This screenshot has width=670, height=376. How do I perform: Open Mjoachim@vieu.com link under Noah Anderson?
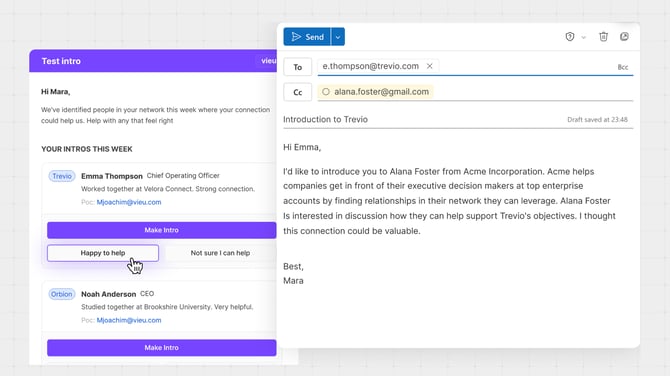tap(129, 320)
